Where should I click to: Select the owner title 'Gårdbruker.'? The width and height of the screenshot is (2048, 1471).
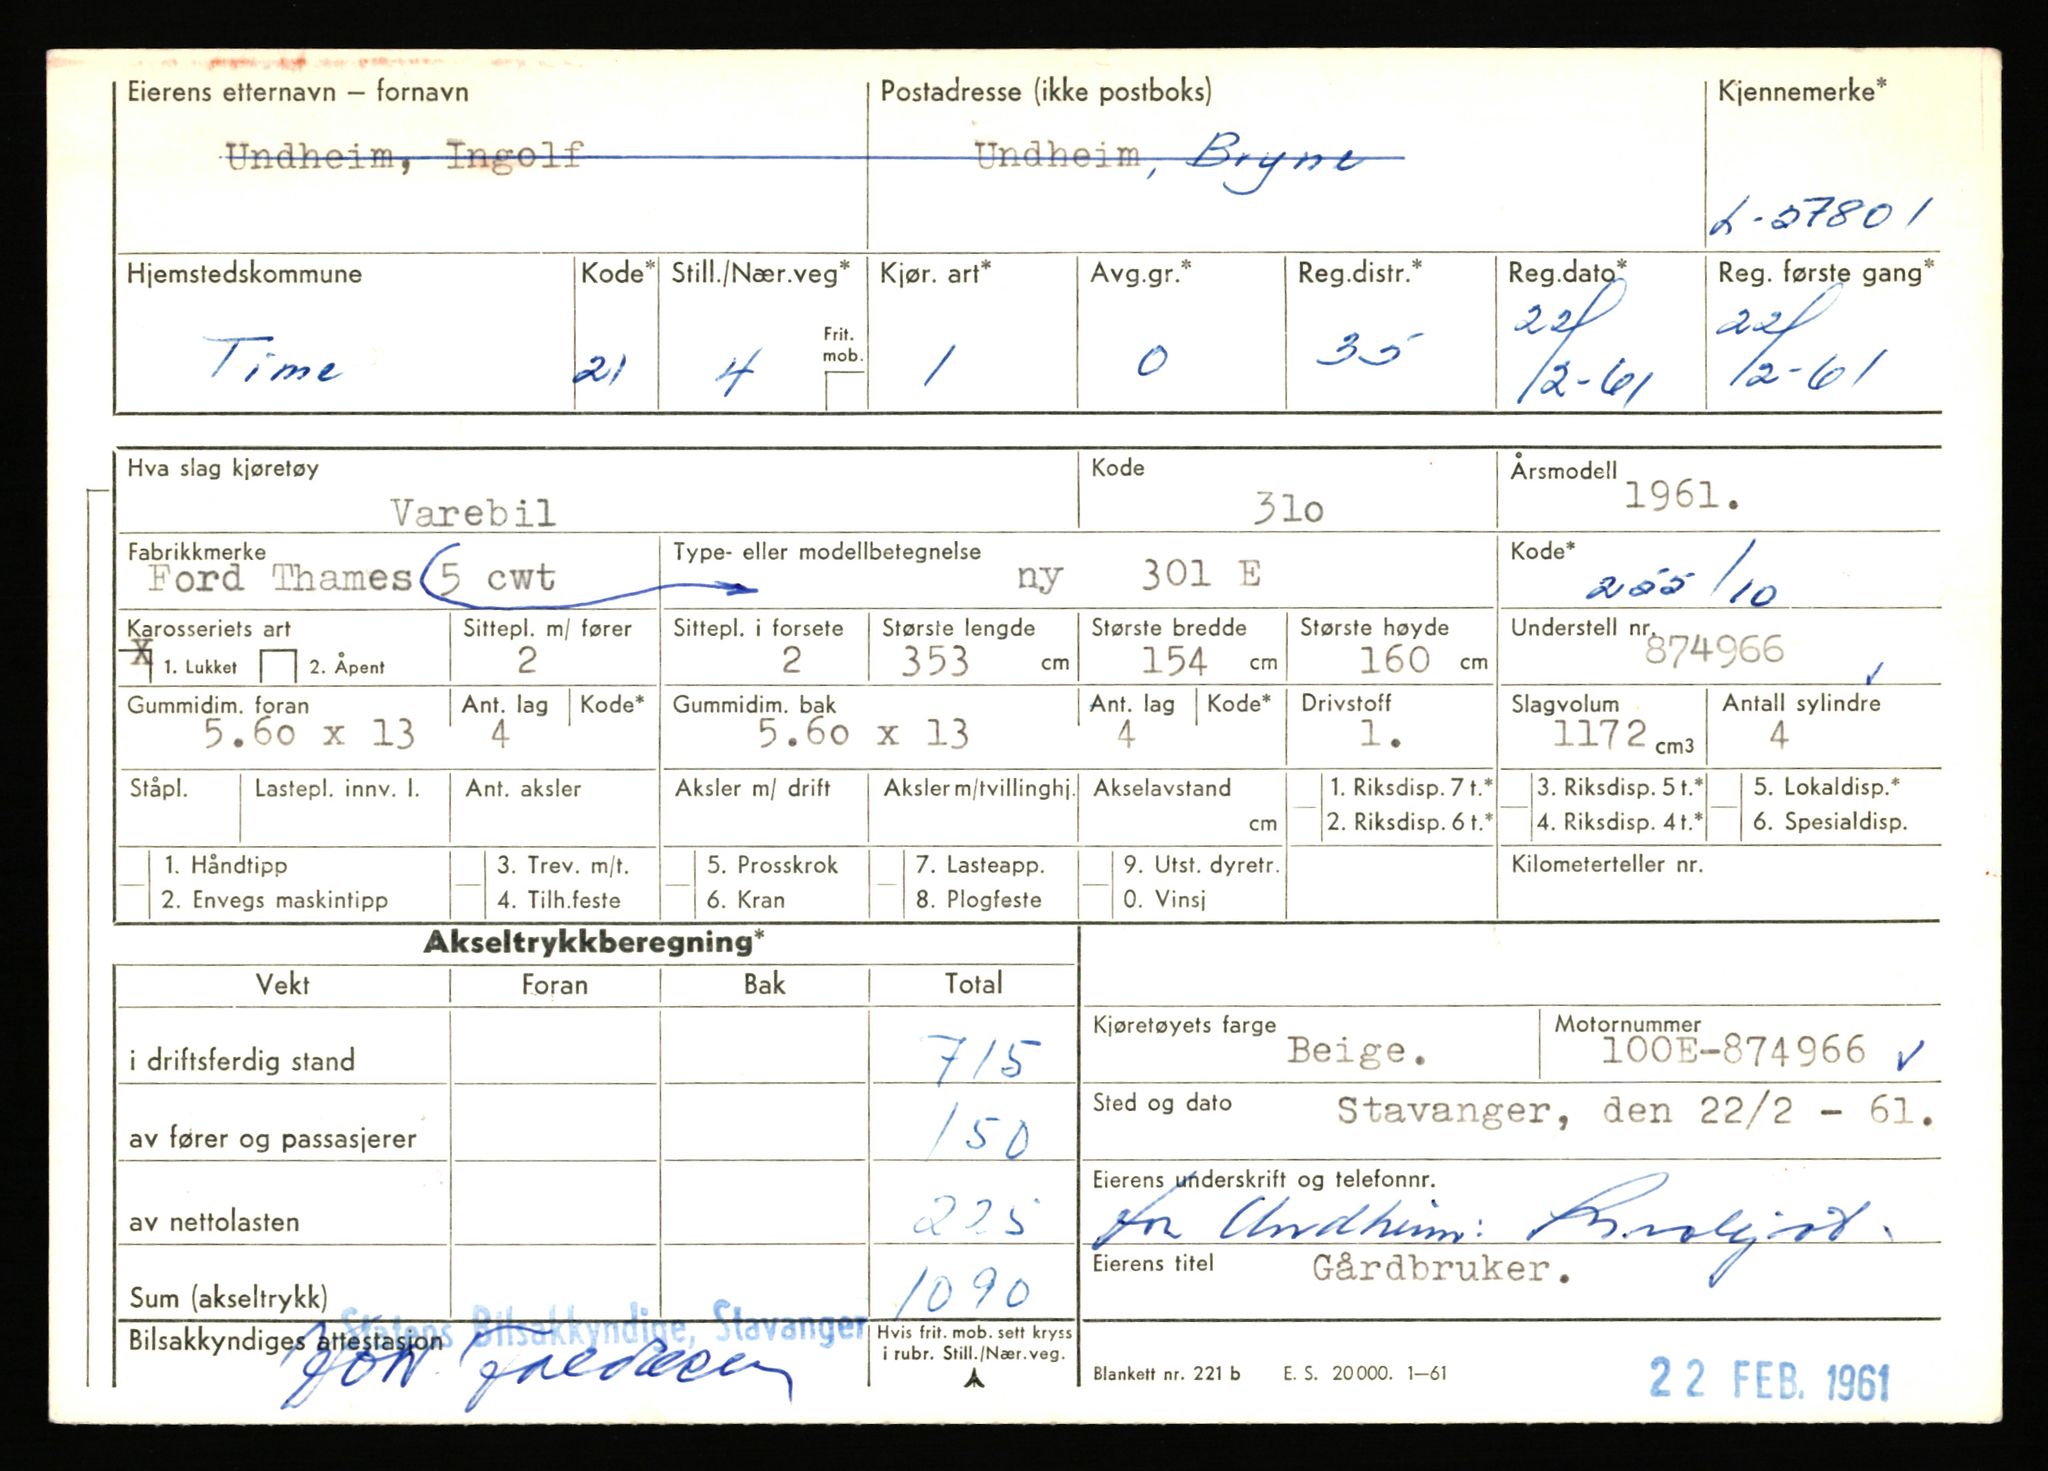pos(1441,1269)
